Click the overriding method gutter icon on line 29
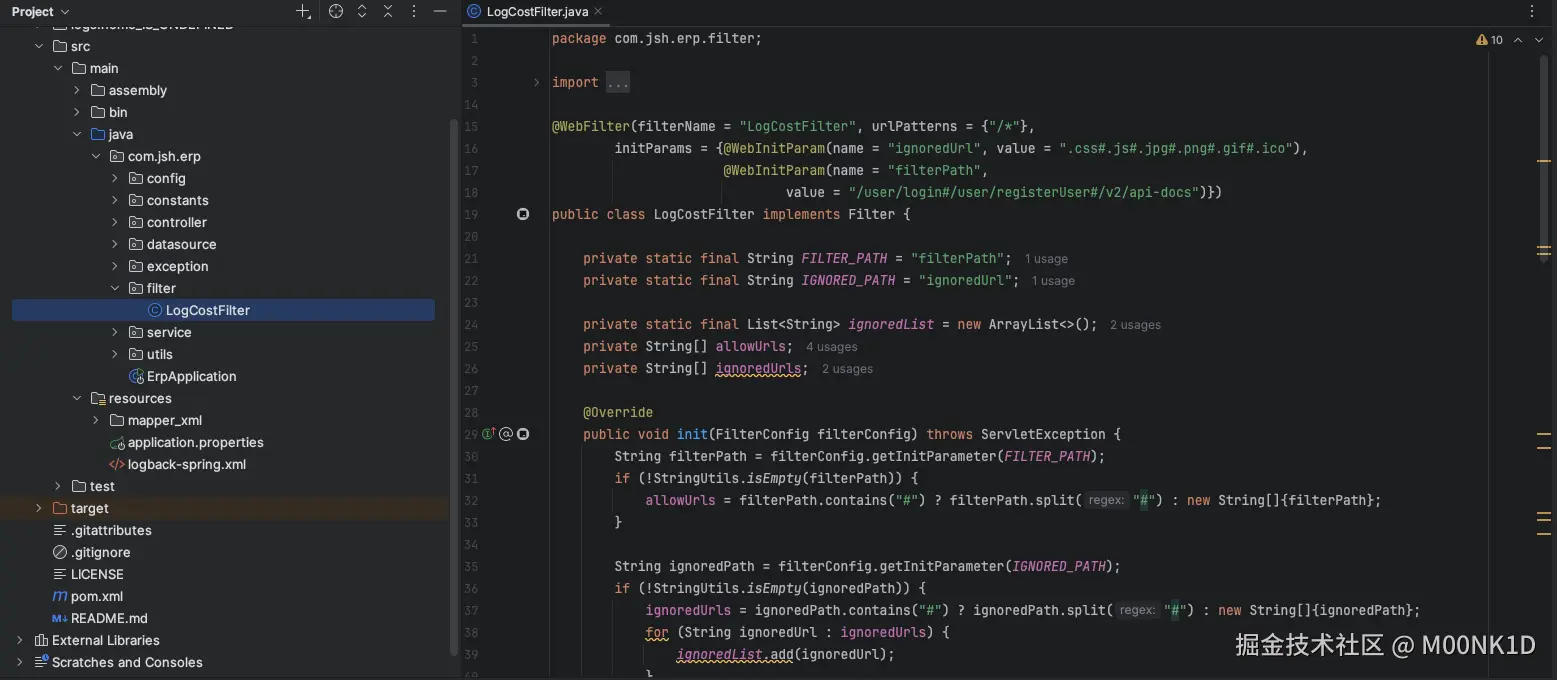 click(x=489, y=434)
